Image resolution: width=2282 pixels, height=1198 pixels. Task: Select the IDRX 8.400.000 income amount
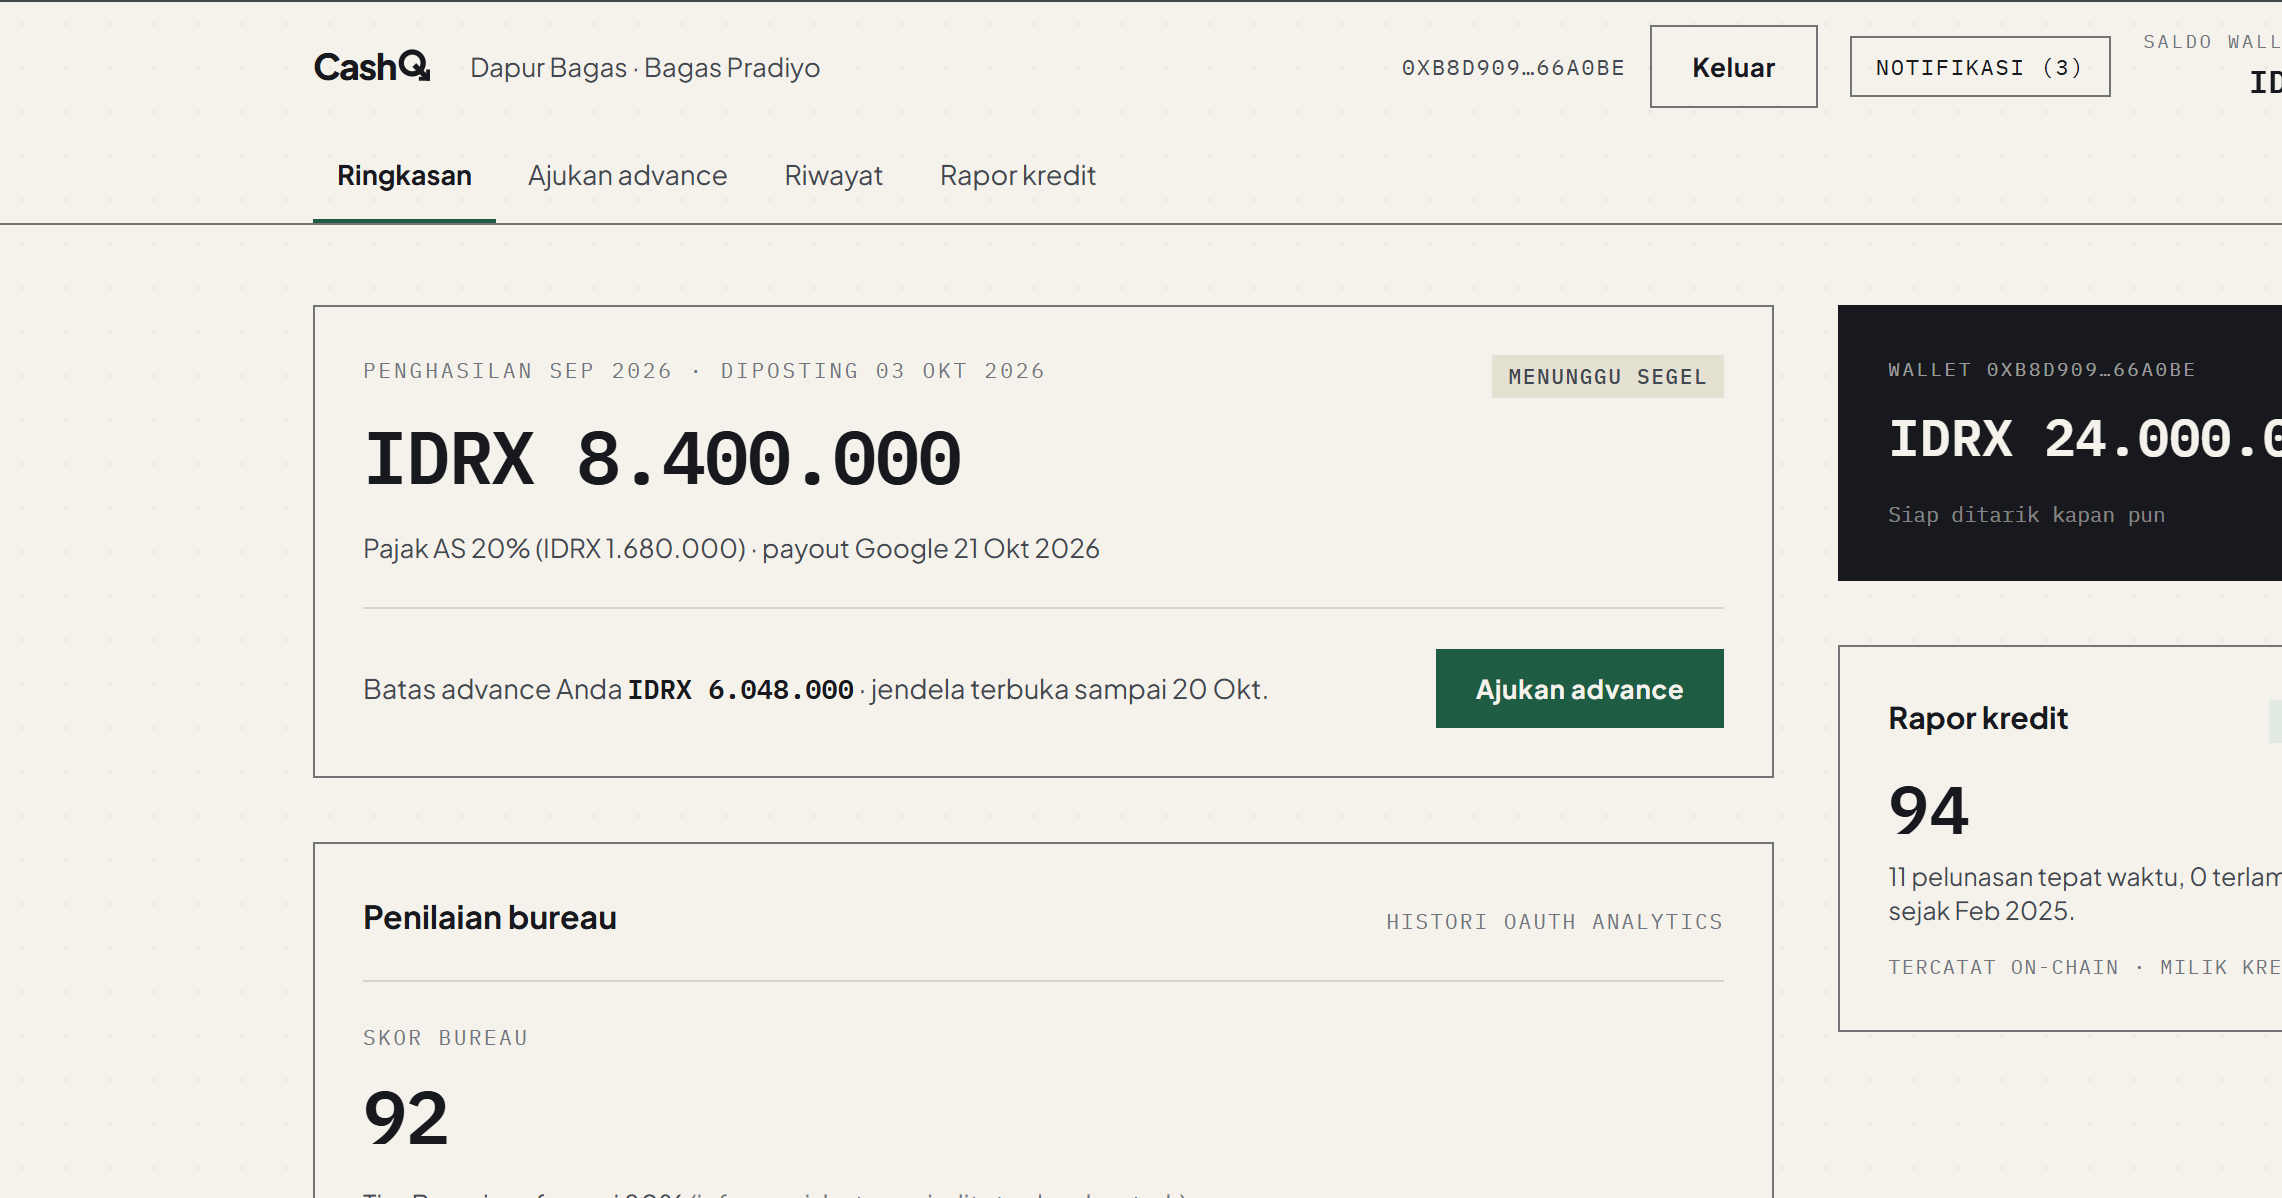(x=662, y=460)
